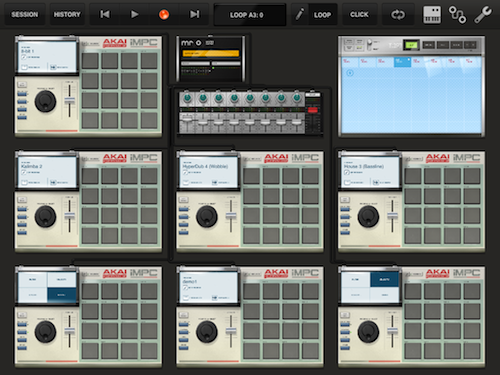Screen dimensions: 500x375
Task: Open the yellow preset bar on mr.o
Action: coord(211,53)
